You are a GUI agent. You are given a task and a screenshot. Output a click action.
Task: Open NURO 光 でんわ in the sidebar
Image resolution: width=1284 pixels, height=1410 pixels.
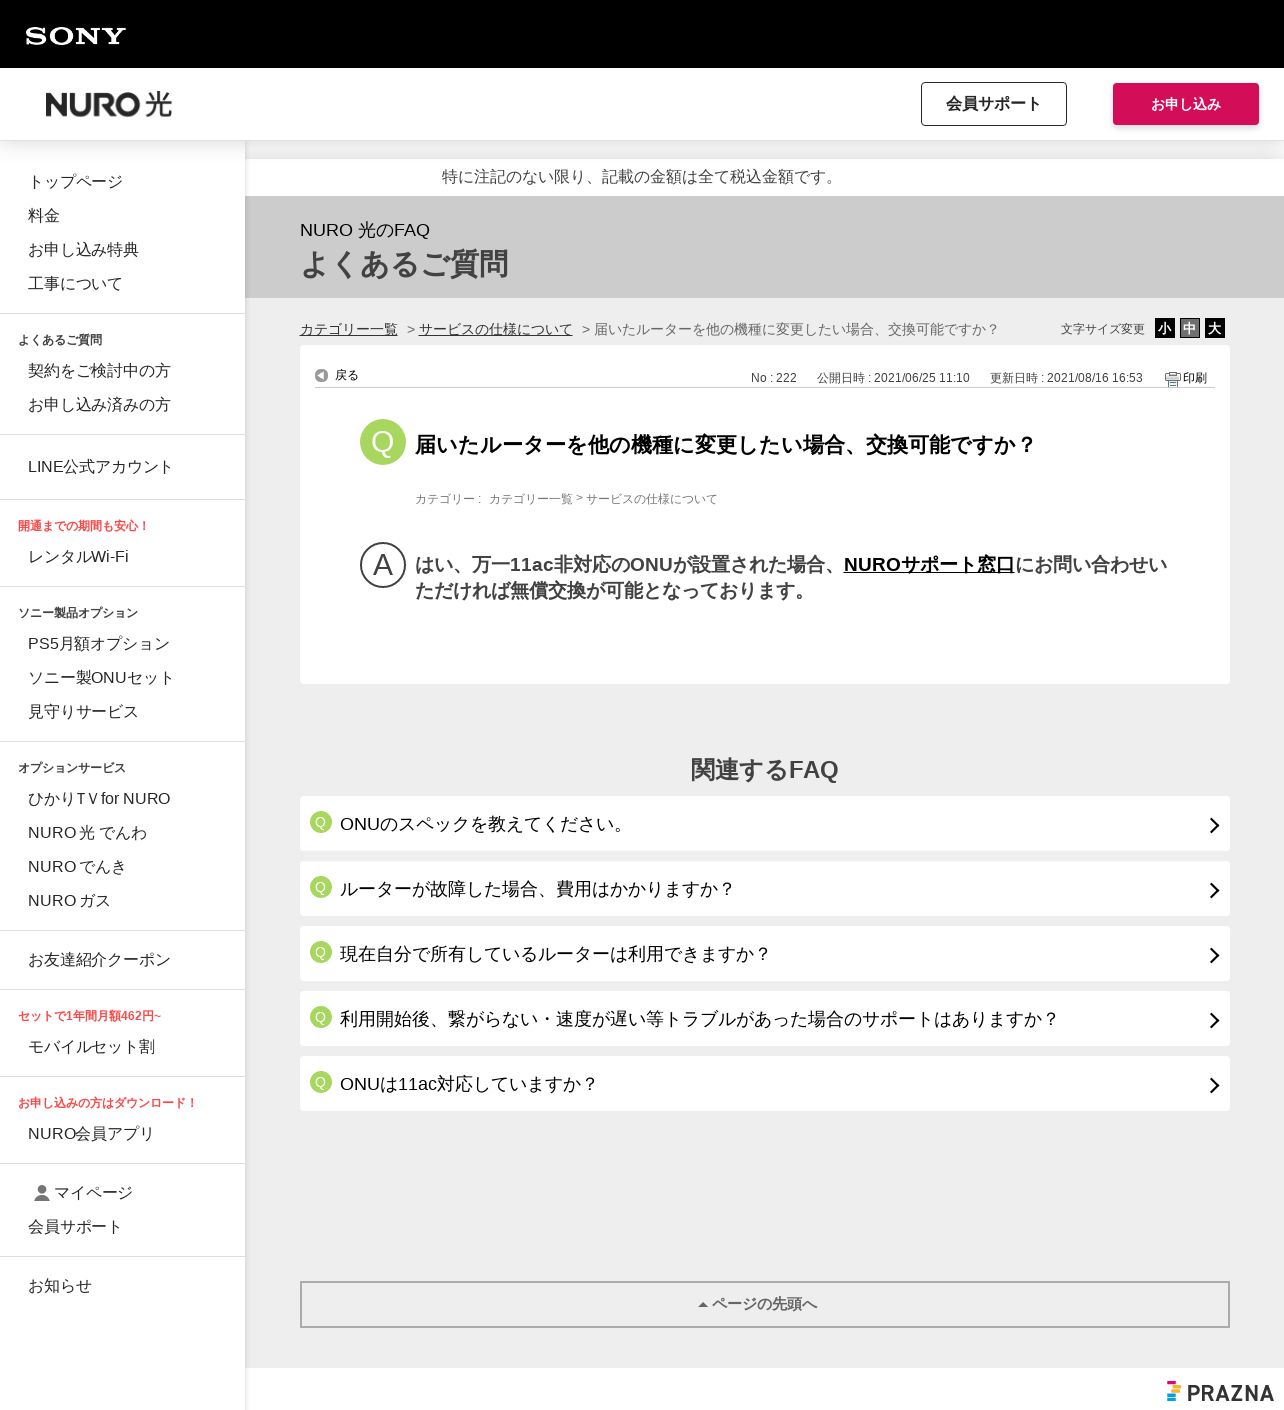pos(87,832)
